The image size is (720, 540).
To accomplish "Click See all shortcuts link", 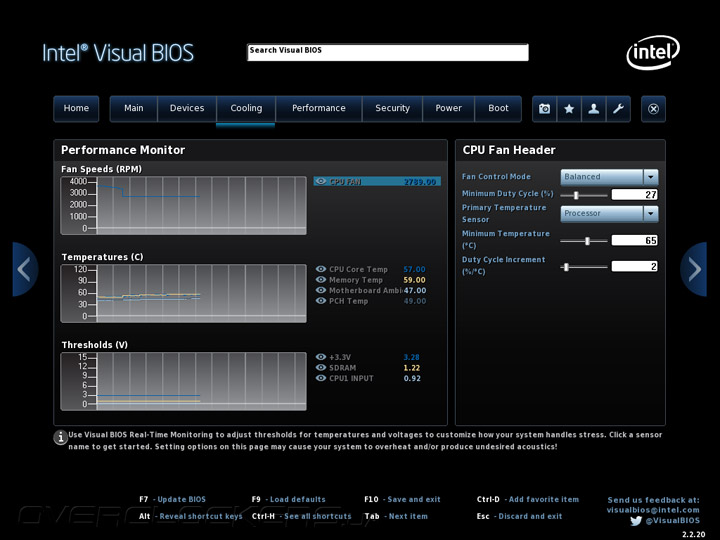I will pyautogui.click(x=318, y=517).
